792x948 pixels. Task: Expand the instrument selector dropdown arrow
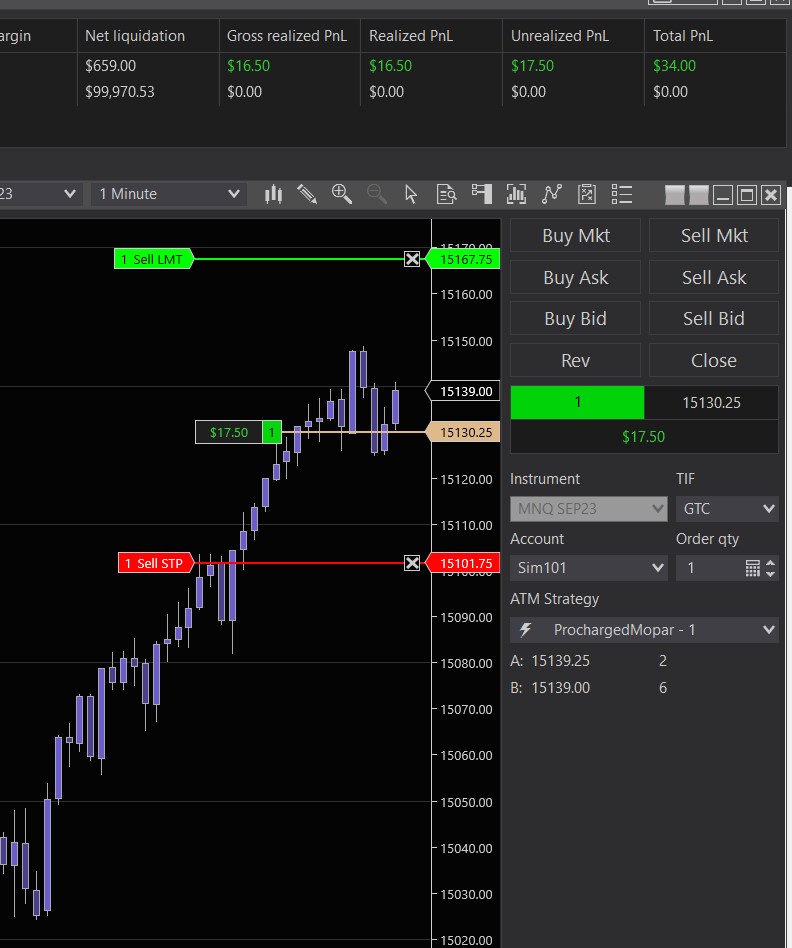pyautogui.click(x=70, y=194)
